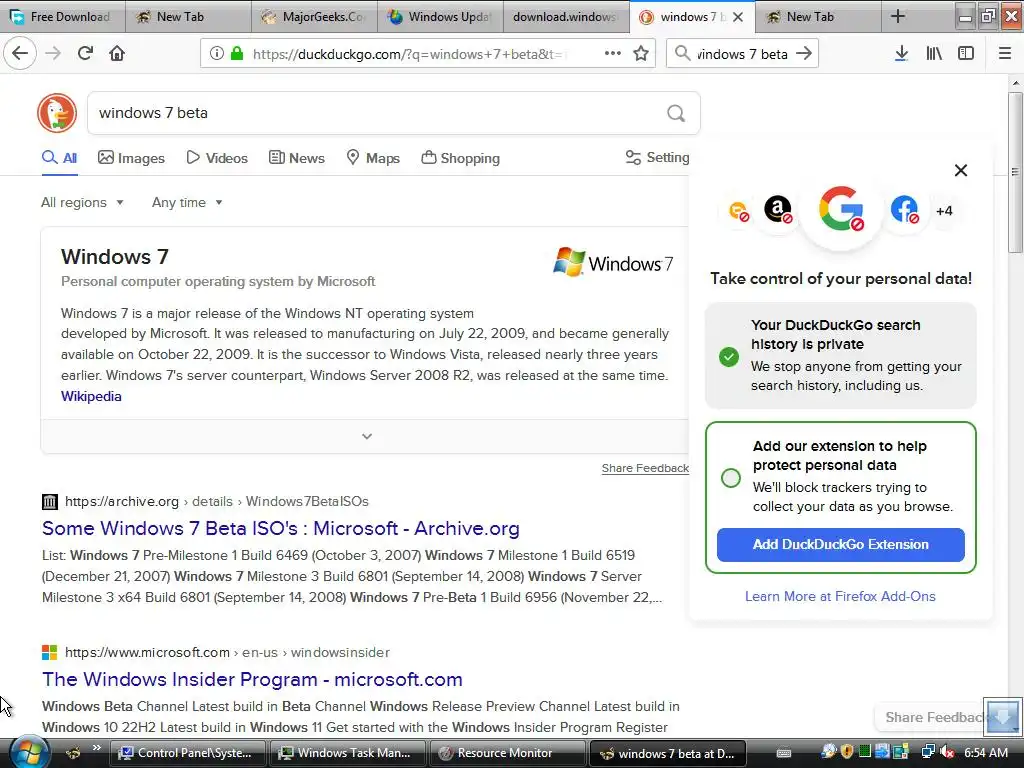The width and height of the screenshot is (1024, 768).
Task: Select the All search tab
Action: [59, 158]
